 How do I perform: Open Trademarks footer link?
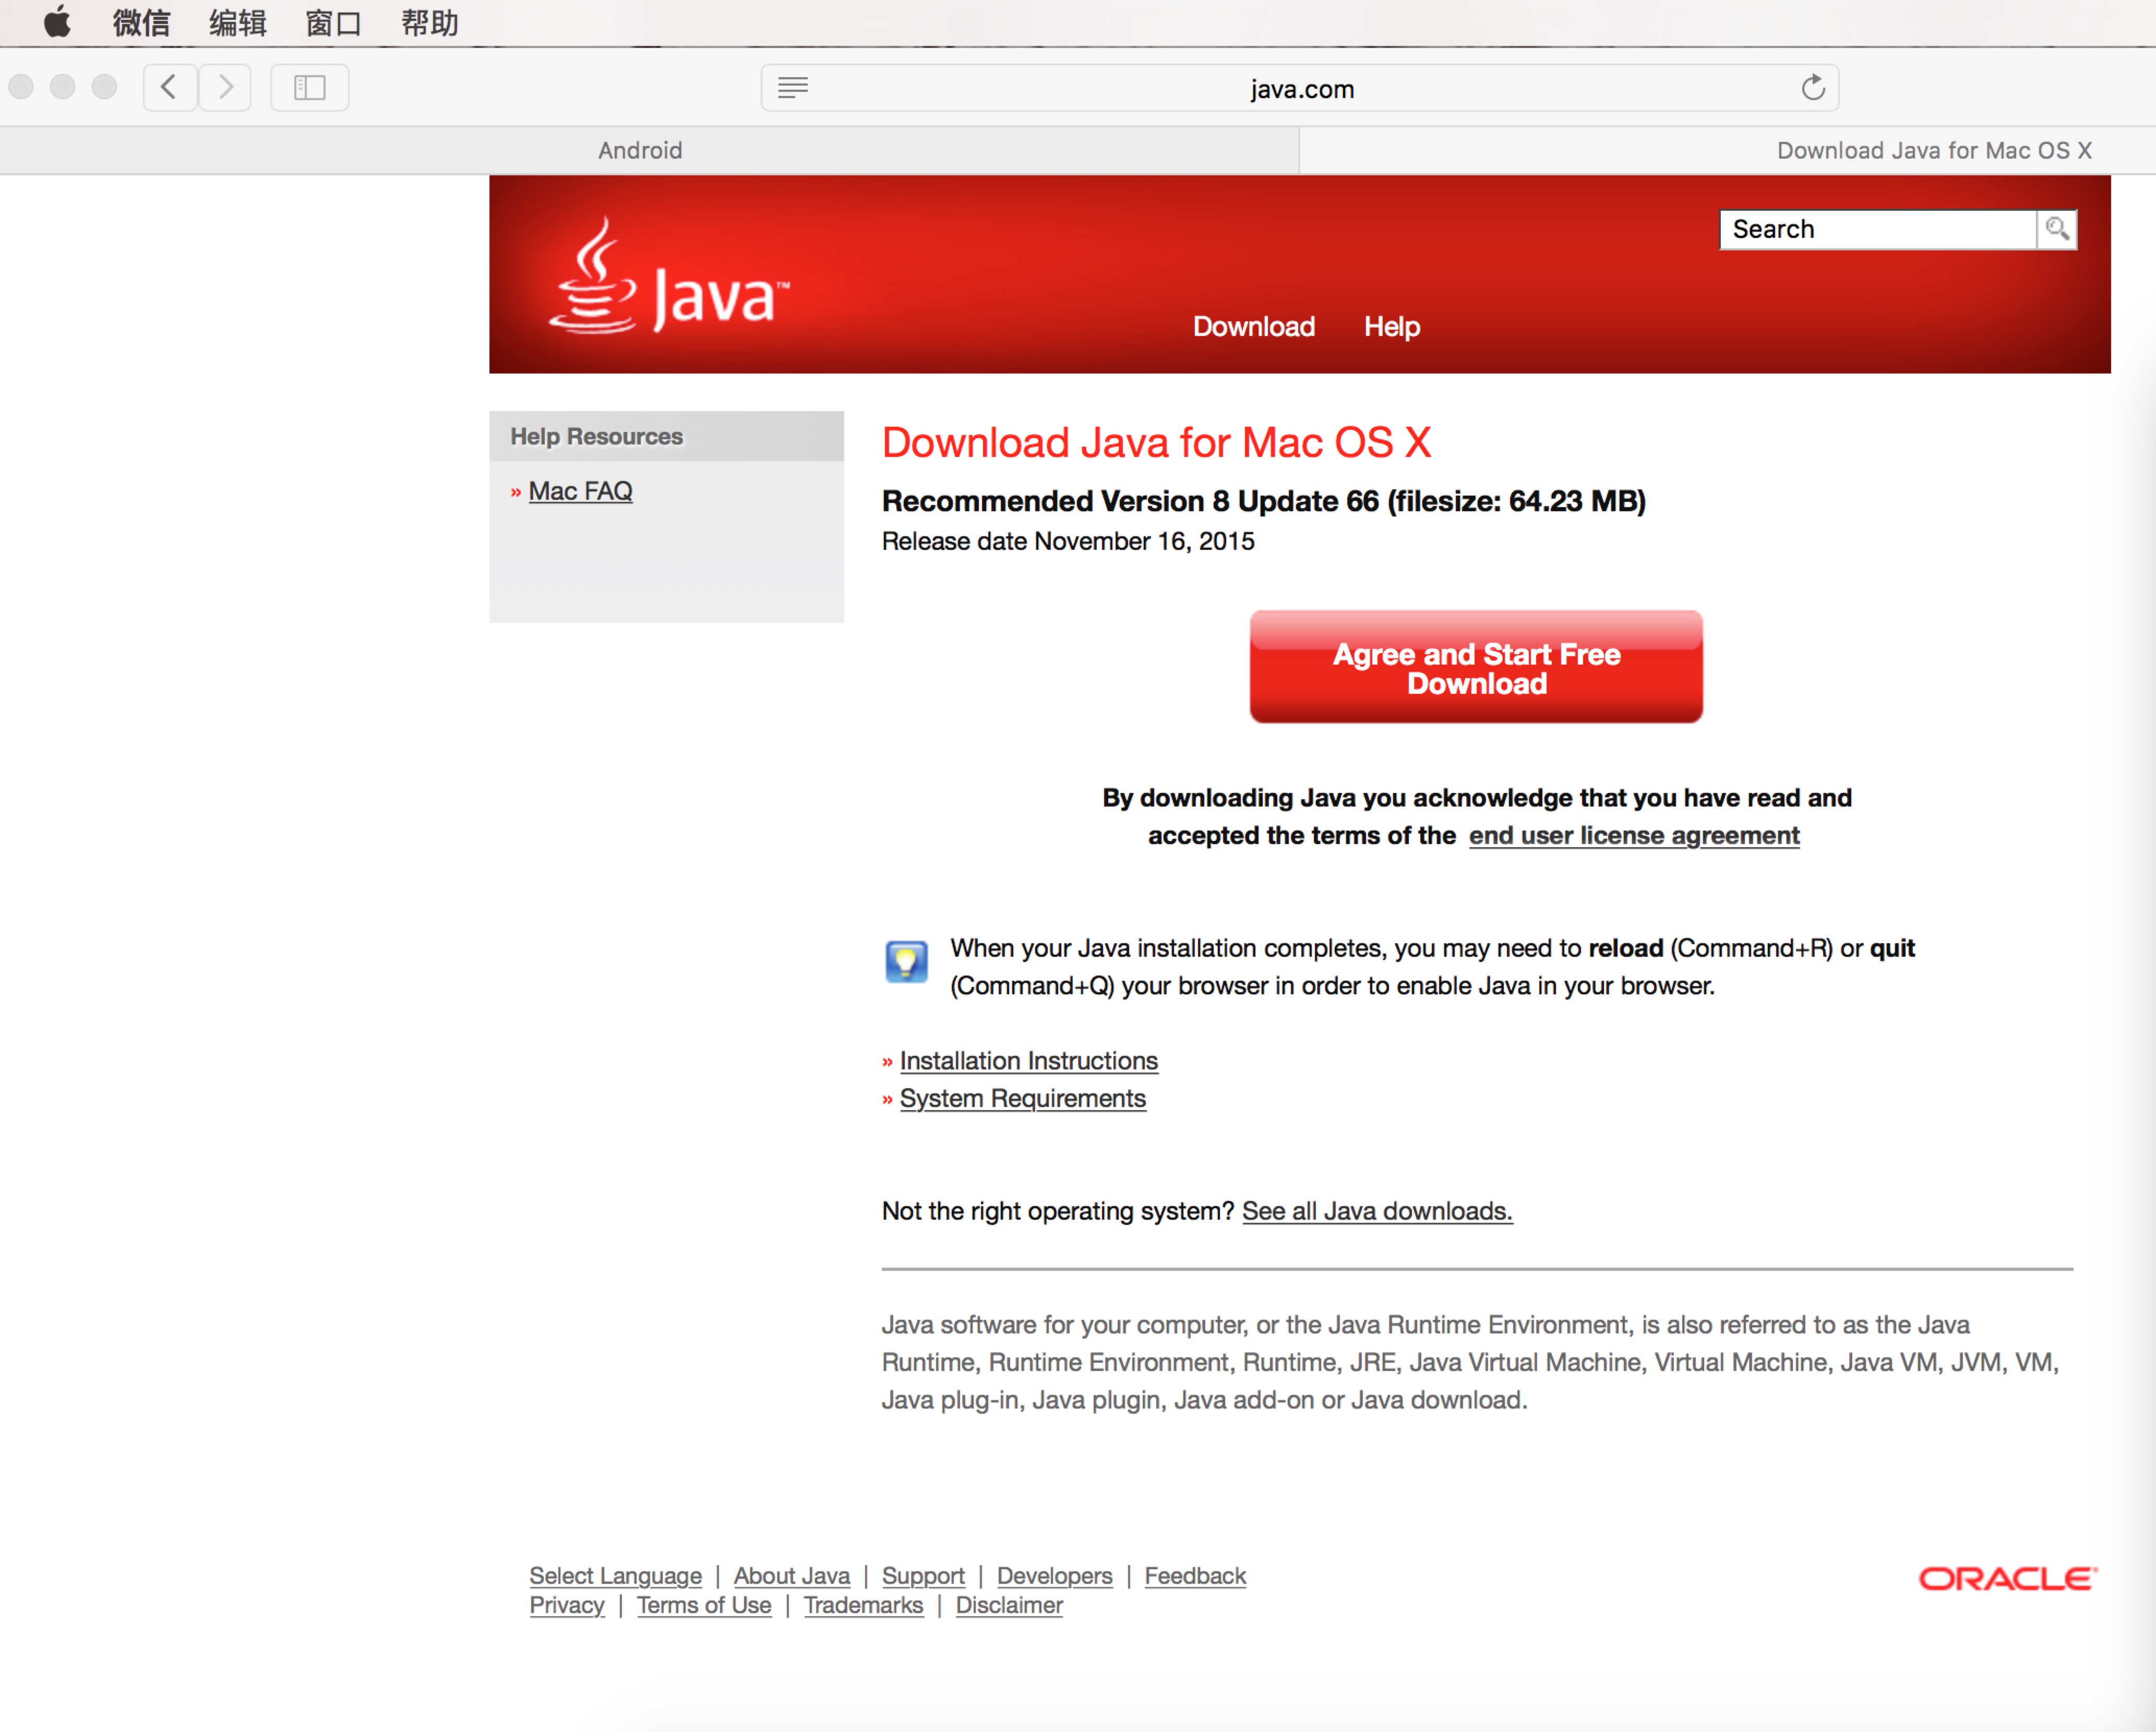863,1605
